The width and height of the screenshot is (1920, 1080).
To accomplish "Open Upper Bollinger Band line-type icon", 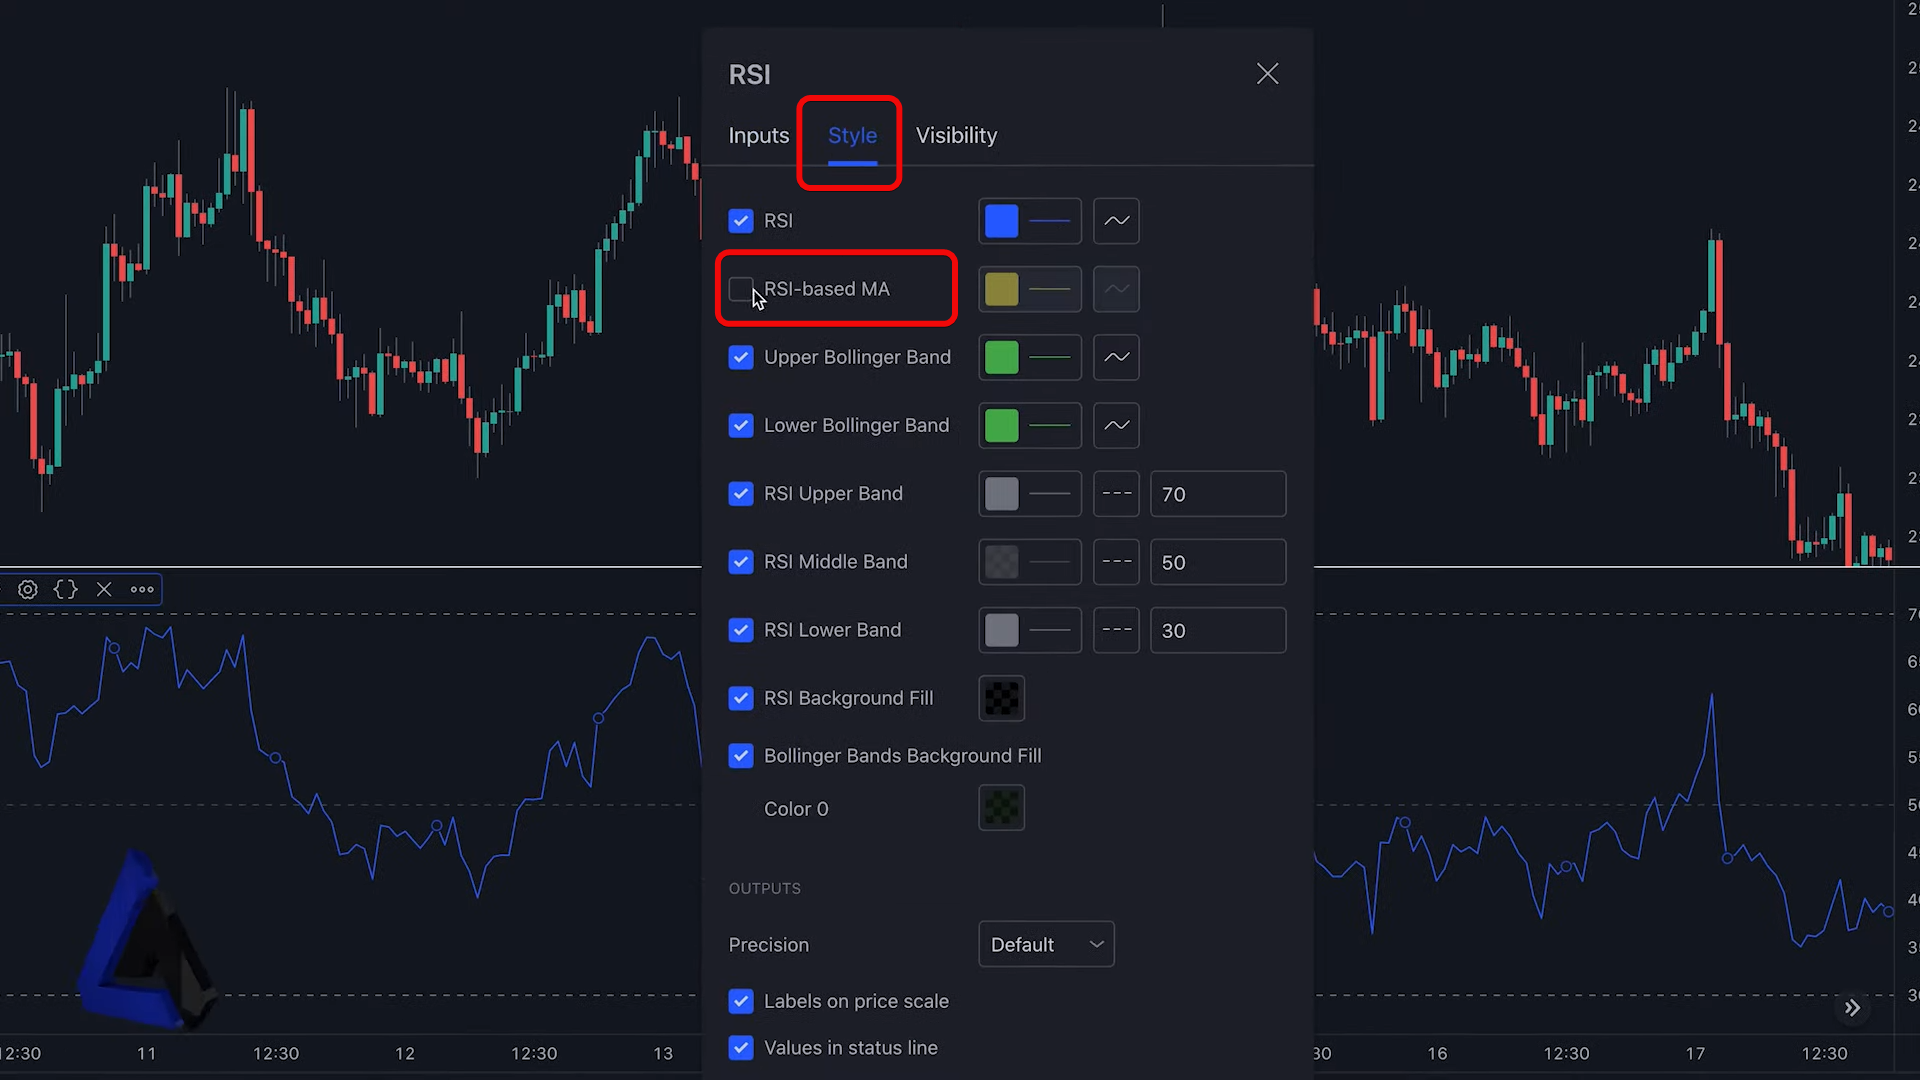I will click(x=1116, y=358).
